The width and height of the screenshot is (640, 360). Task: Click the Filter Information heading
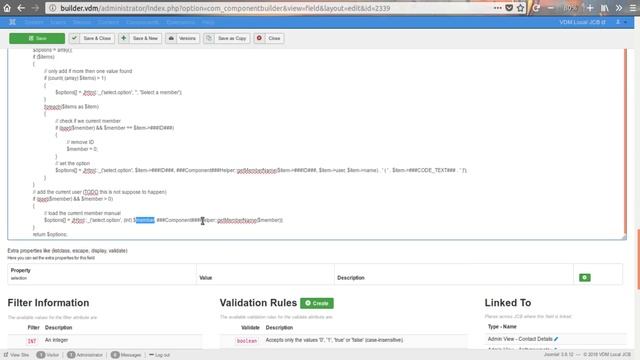click(x=48, y=303)
